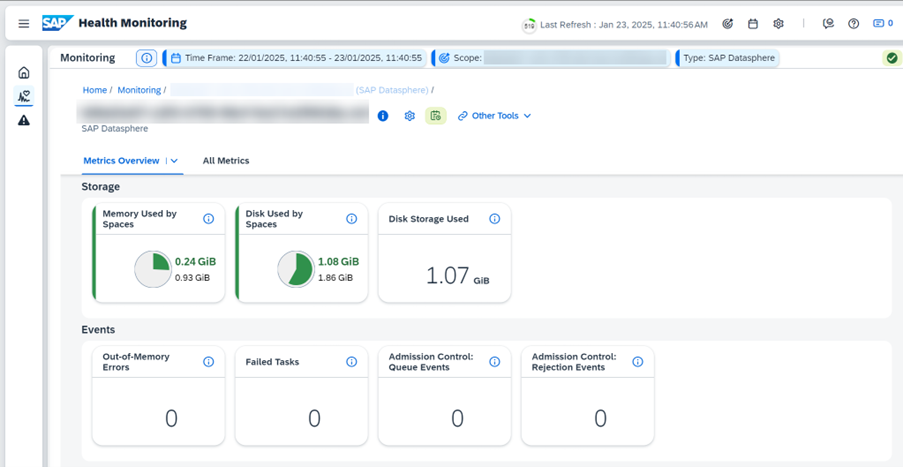
Task: Switch to the All Metrics tab
Action: [225, 161]
